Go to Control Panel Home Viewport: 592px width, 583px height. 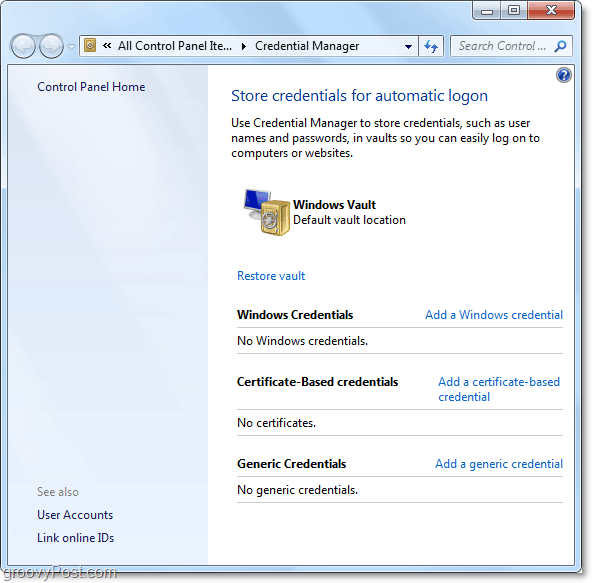pos(91,87)
